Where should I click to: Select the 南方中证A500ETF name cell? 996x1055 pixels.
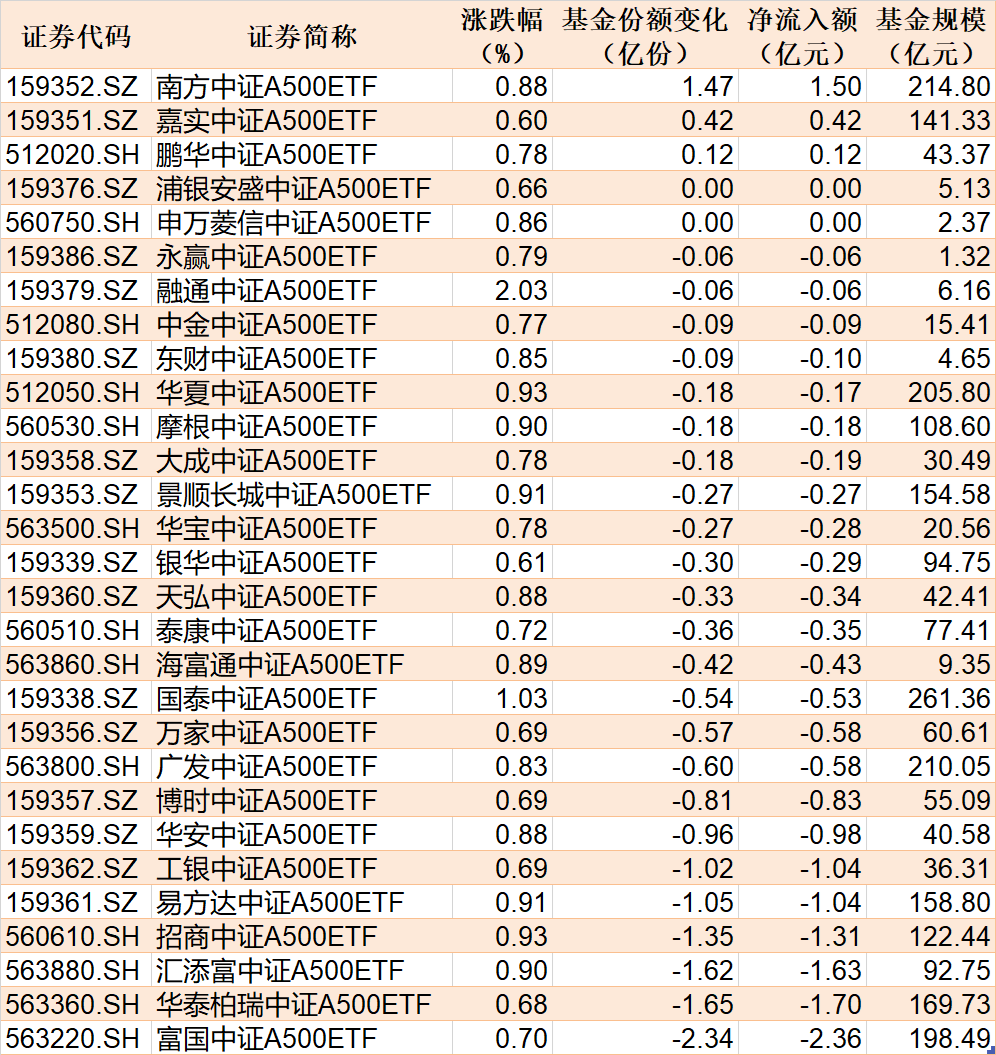pyautogui.click(x=267, y=87)
